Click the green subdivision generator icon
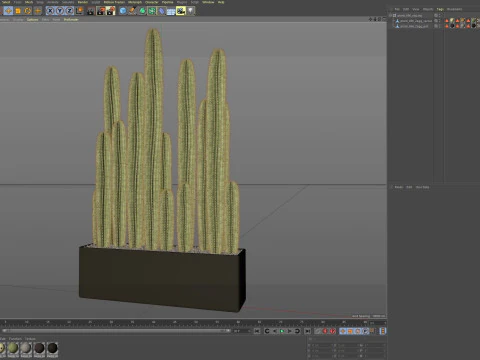Viewport: 480px width, 360px height. pyautogui.click(x=142, y=11)
